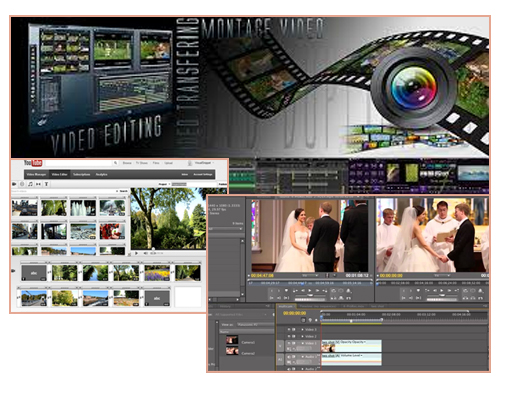Open the Analytics tab
Image resolution: width=508 pixels, height=397 pixels.
tap(102, 174)
